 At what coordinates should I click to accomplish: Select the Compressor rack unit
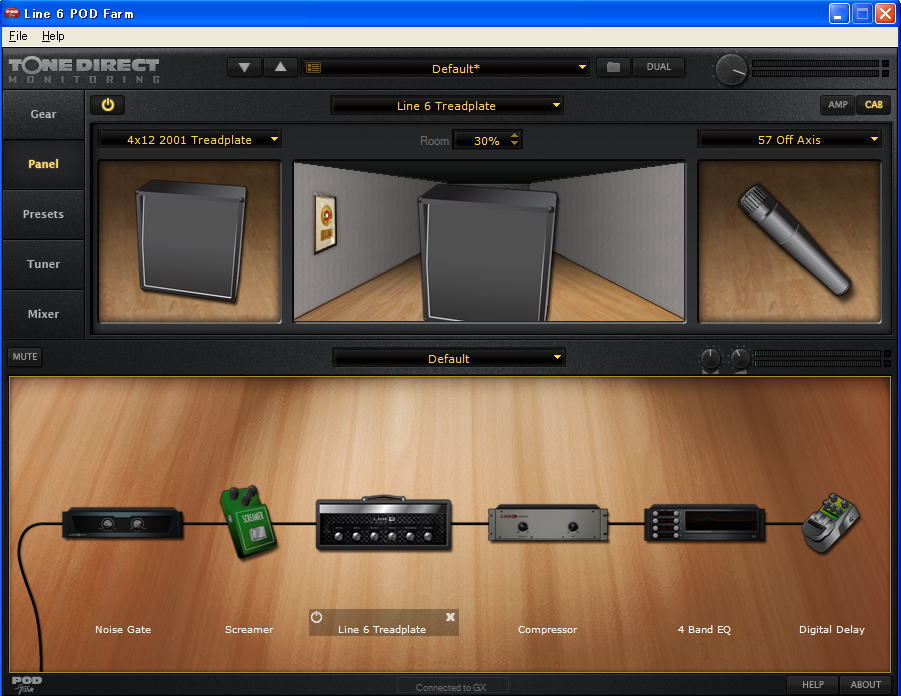click(x=548, y=523)
